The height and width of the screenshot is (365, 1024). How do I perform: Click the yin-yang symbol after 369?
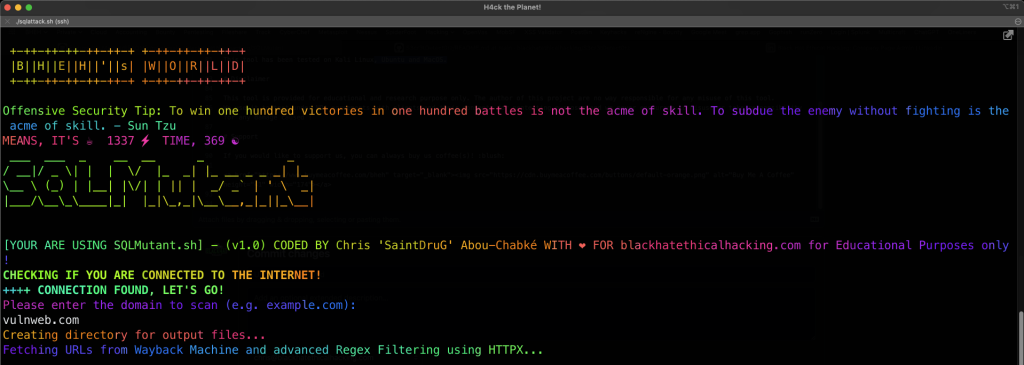tap(235, 141)
